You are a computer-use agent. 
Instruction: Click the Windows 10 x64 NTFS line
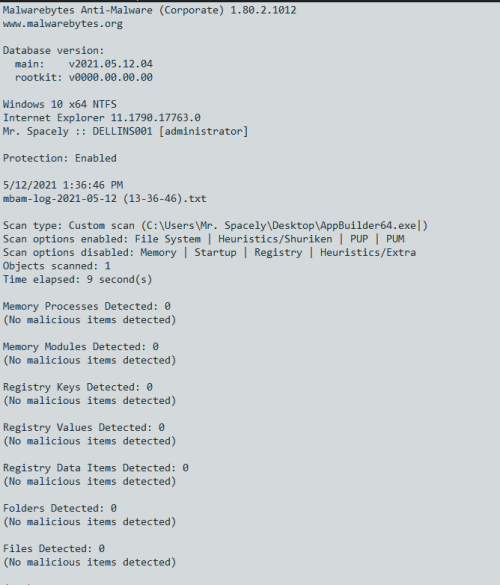(60, 104)
